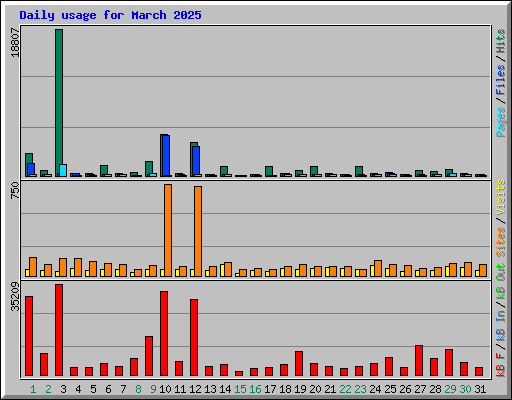Click day label 25 on the x-axis
Image resolution: width=512 pixels, height=400 pixels.
click(390, 389)
